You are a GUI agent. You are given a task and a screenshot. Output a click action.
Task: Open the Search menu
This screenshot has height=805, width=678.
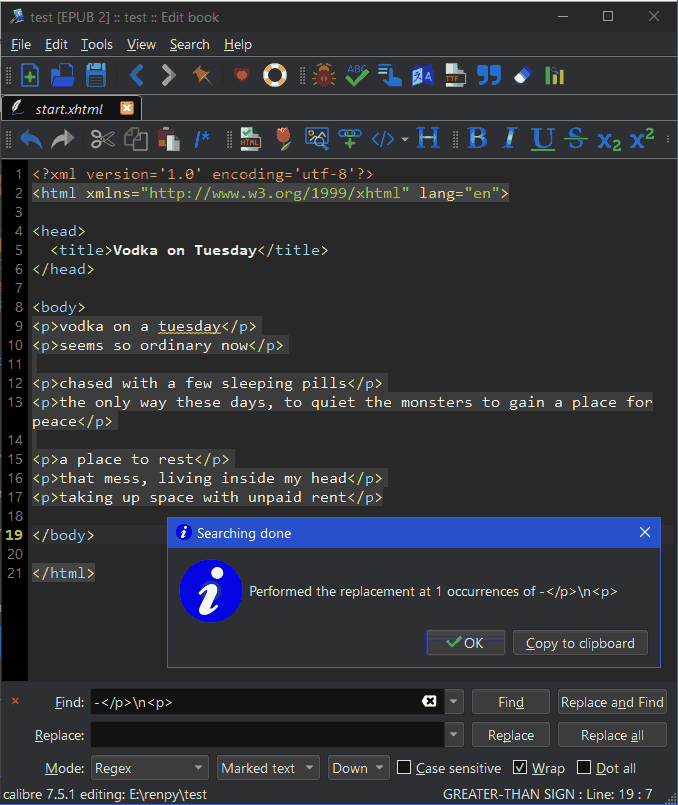189,45
